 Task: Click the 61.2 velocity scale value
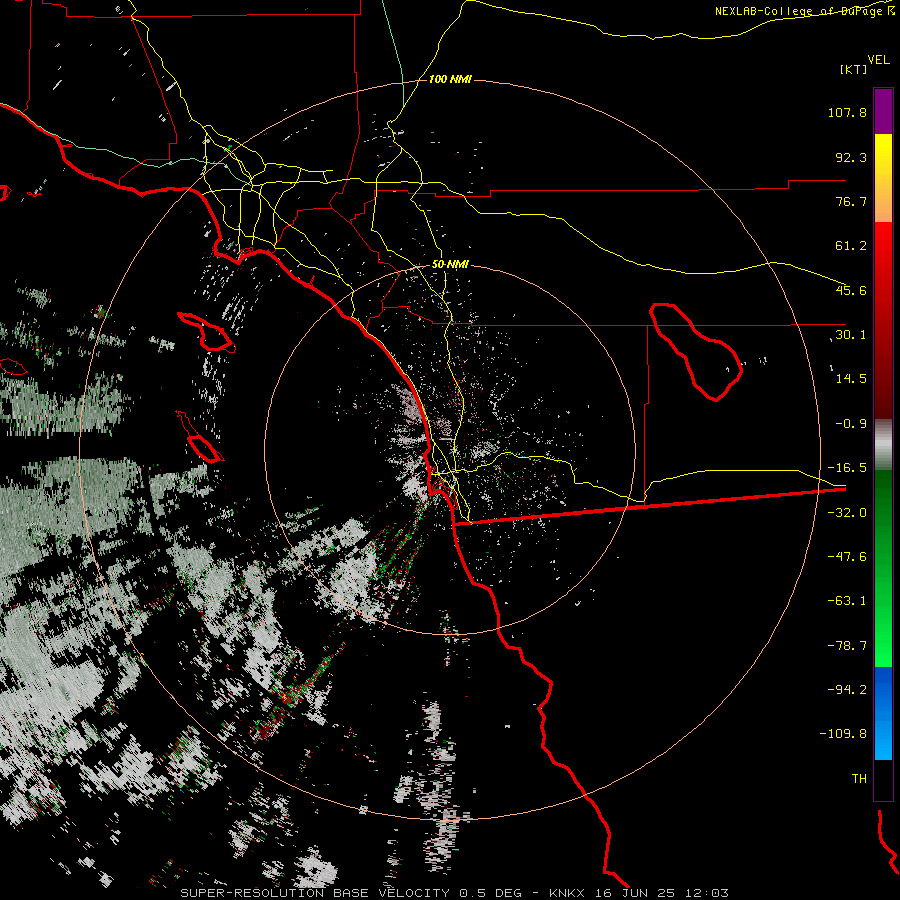(851, 246)
